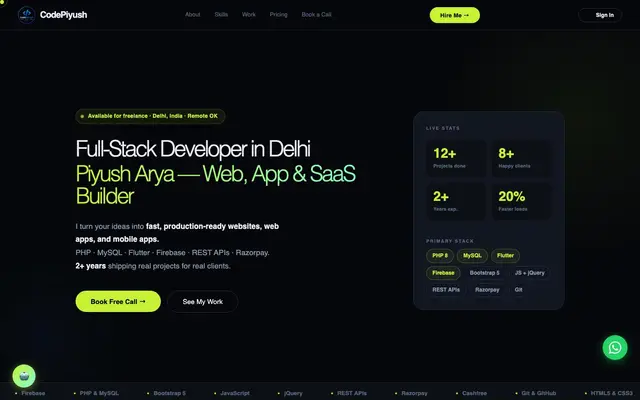Click the Book Free Call button
This screenshot has width=640, height=400.
[118, 301]
